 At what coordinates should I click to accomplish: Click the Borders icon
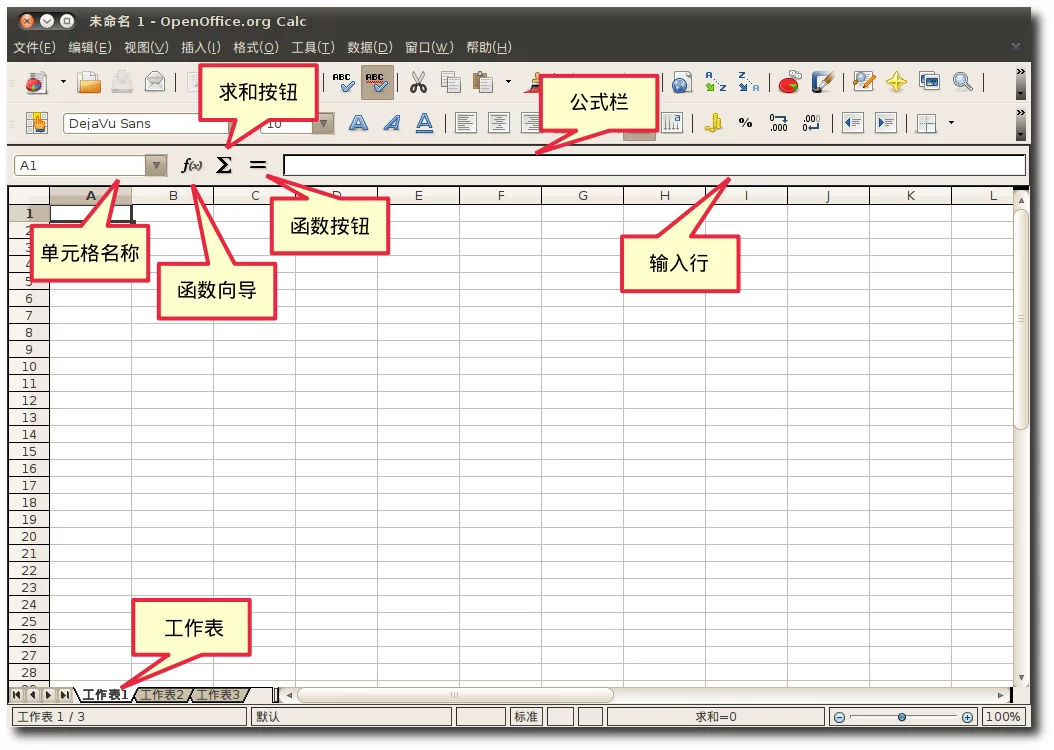tap(927, 123)
